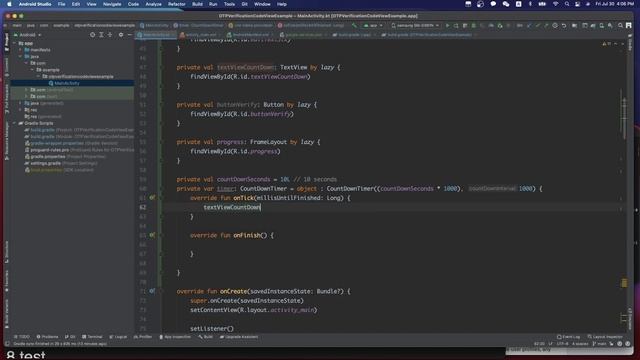The width and height of the screenshot is (640, 360).
Task: Open macOS Spotlight search in menu bar
Action: click(567, 4)
